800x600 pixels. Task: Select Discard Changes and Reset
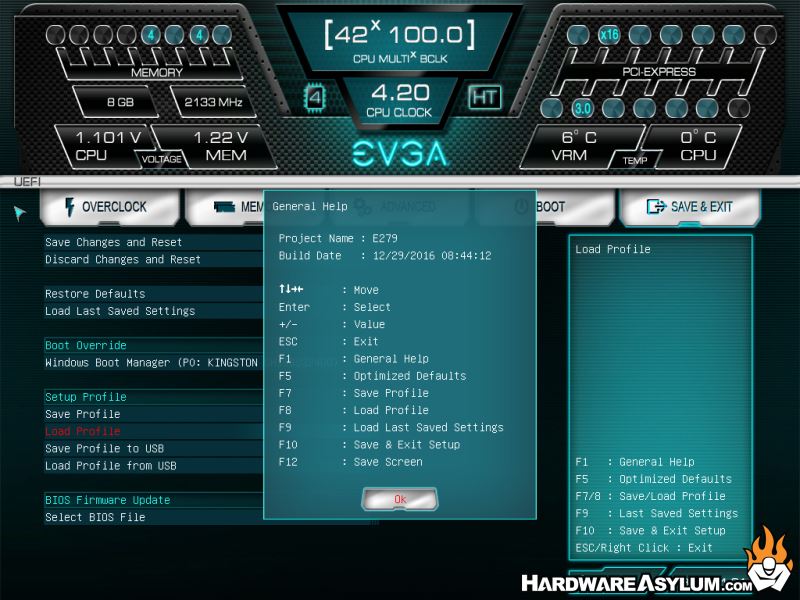tap(154, 260)
